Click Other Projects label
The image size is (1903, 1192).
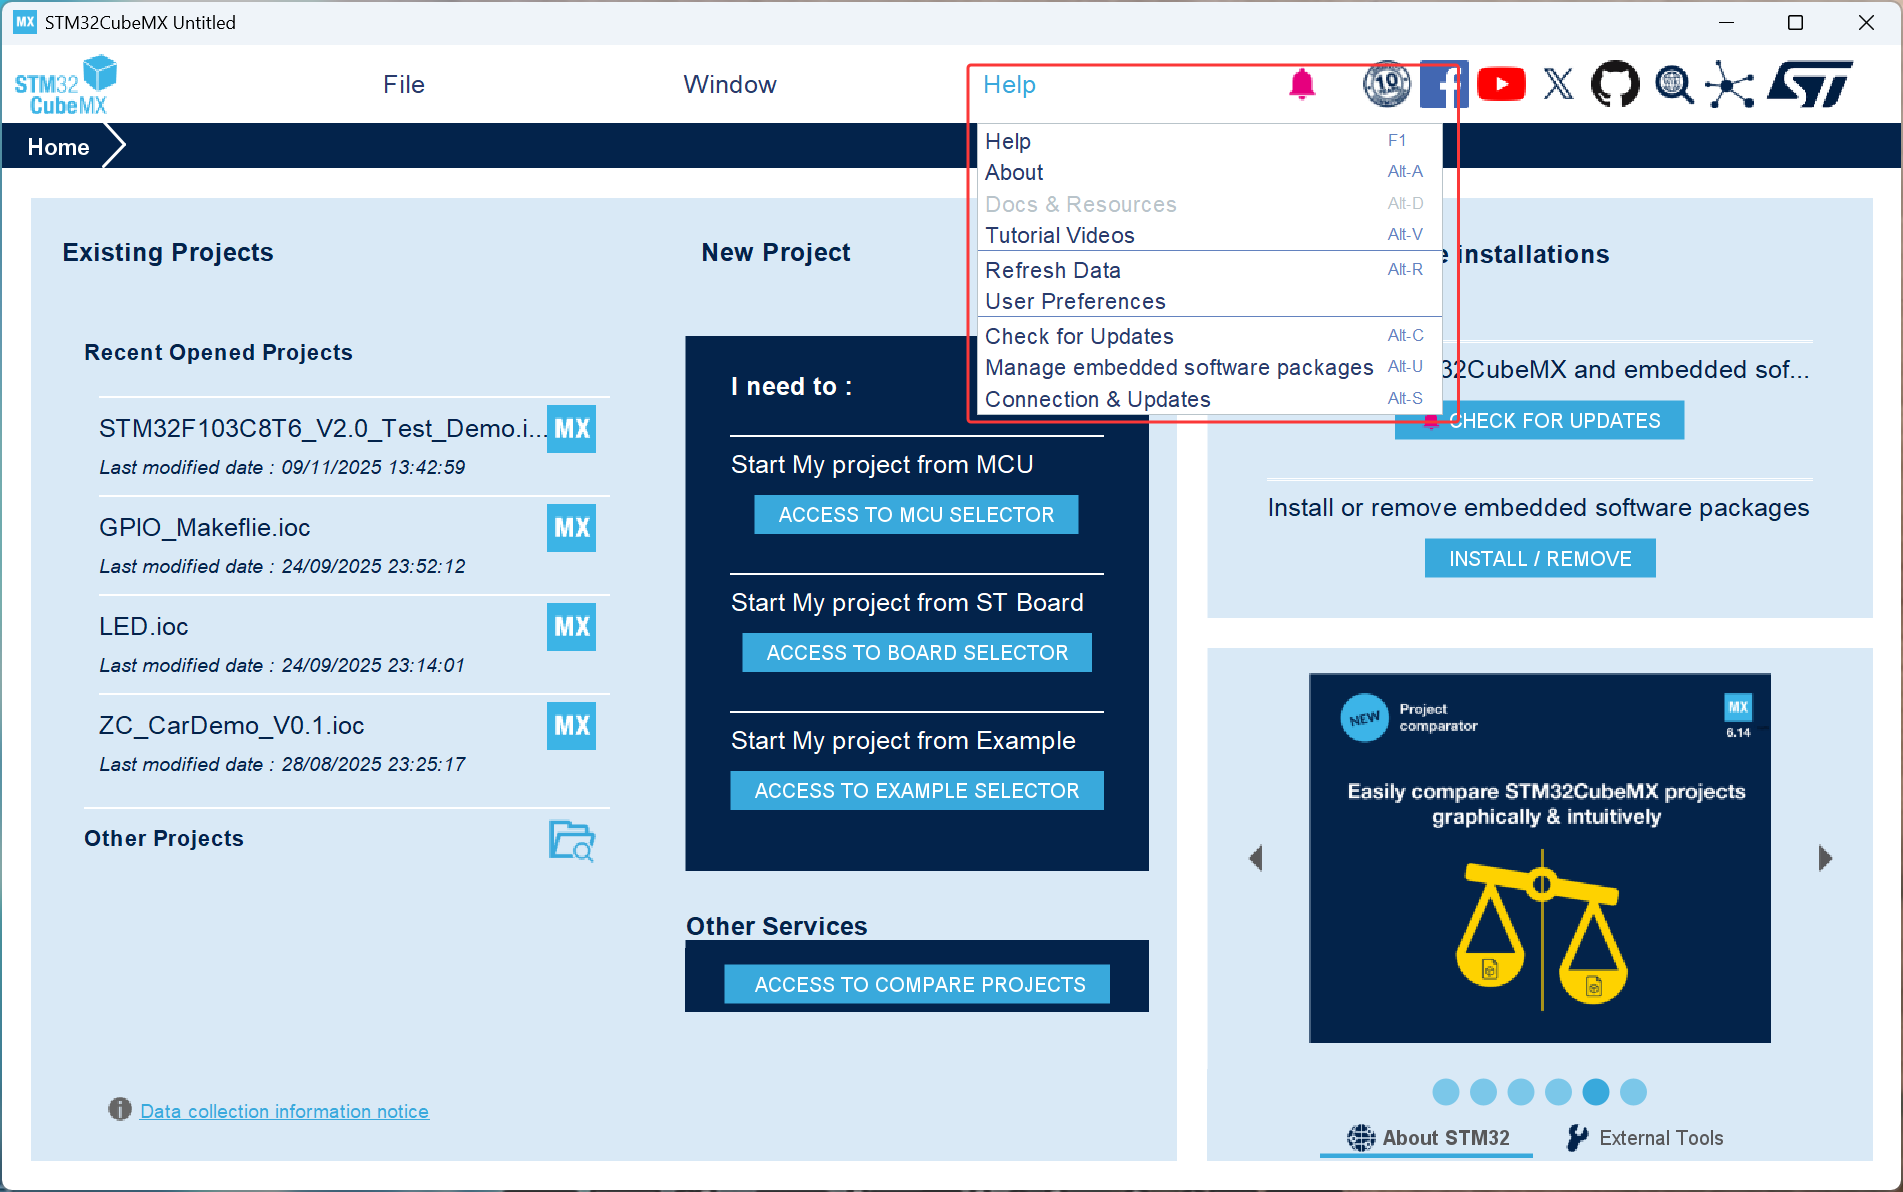pos(164,839)
